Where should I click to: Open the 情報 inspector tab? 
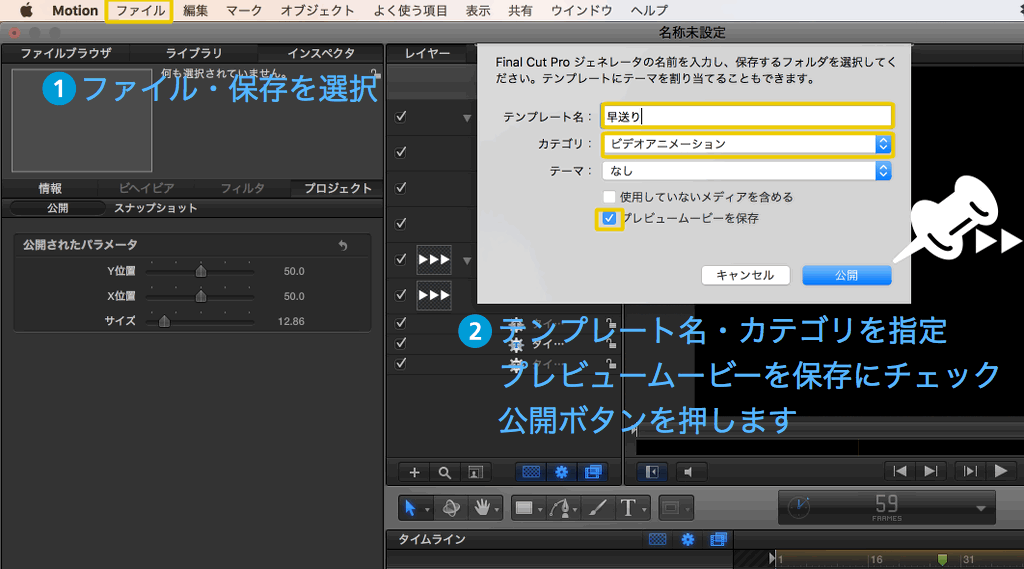point(50,188)
